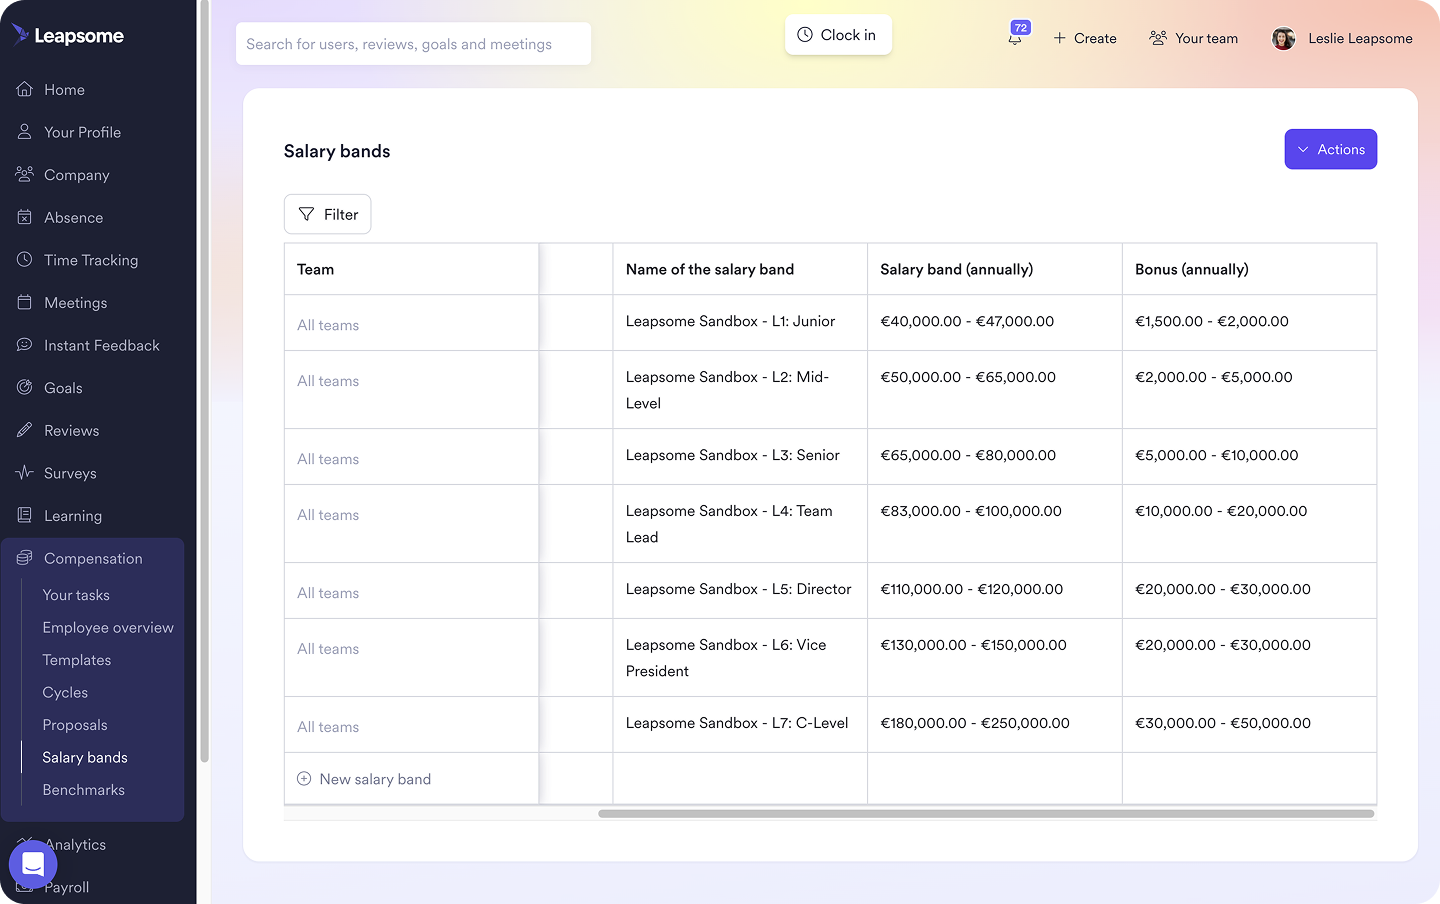Open the Surveys icon
The width and height of the screenshot is (1440, 904).
[x=24, y=473]
